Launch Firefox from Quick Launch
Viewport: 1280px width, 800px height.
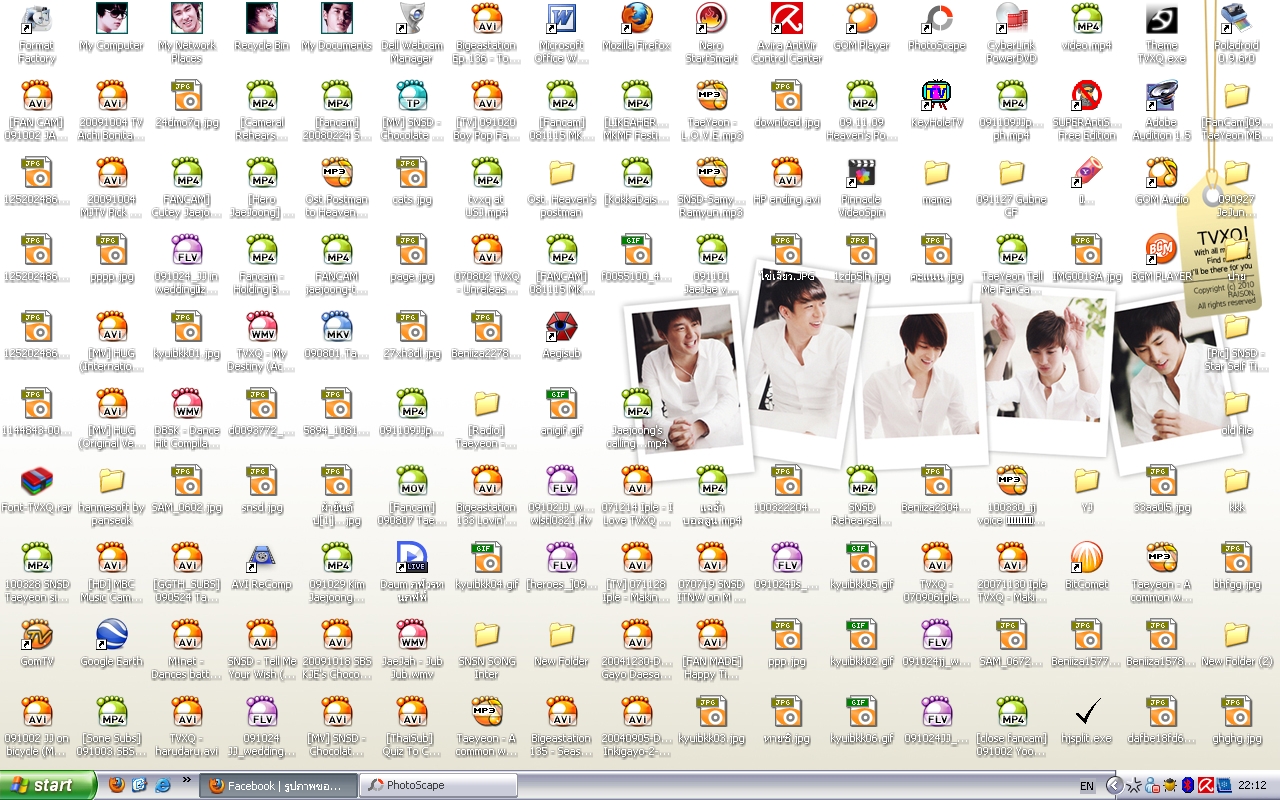[116, 785]
